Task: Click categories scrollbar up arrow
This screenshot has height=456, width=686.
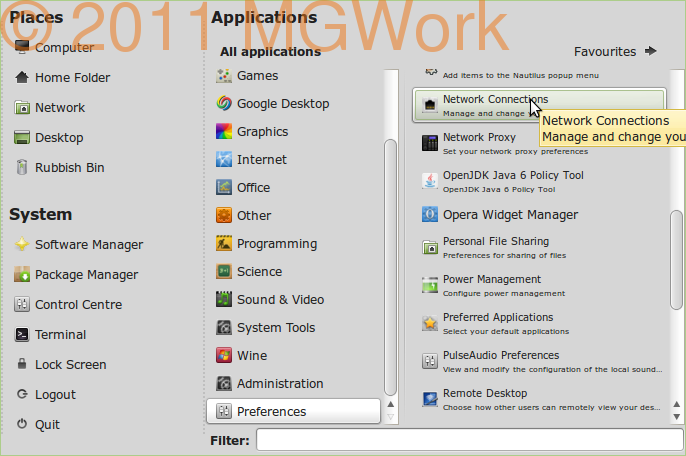Action: click(x=391, y=404)
